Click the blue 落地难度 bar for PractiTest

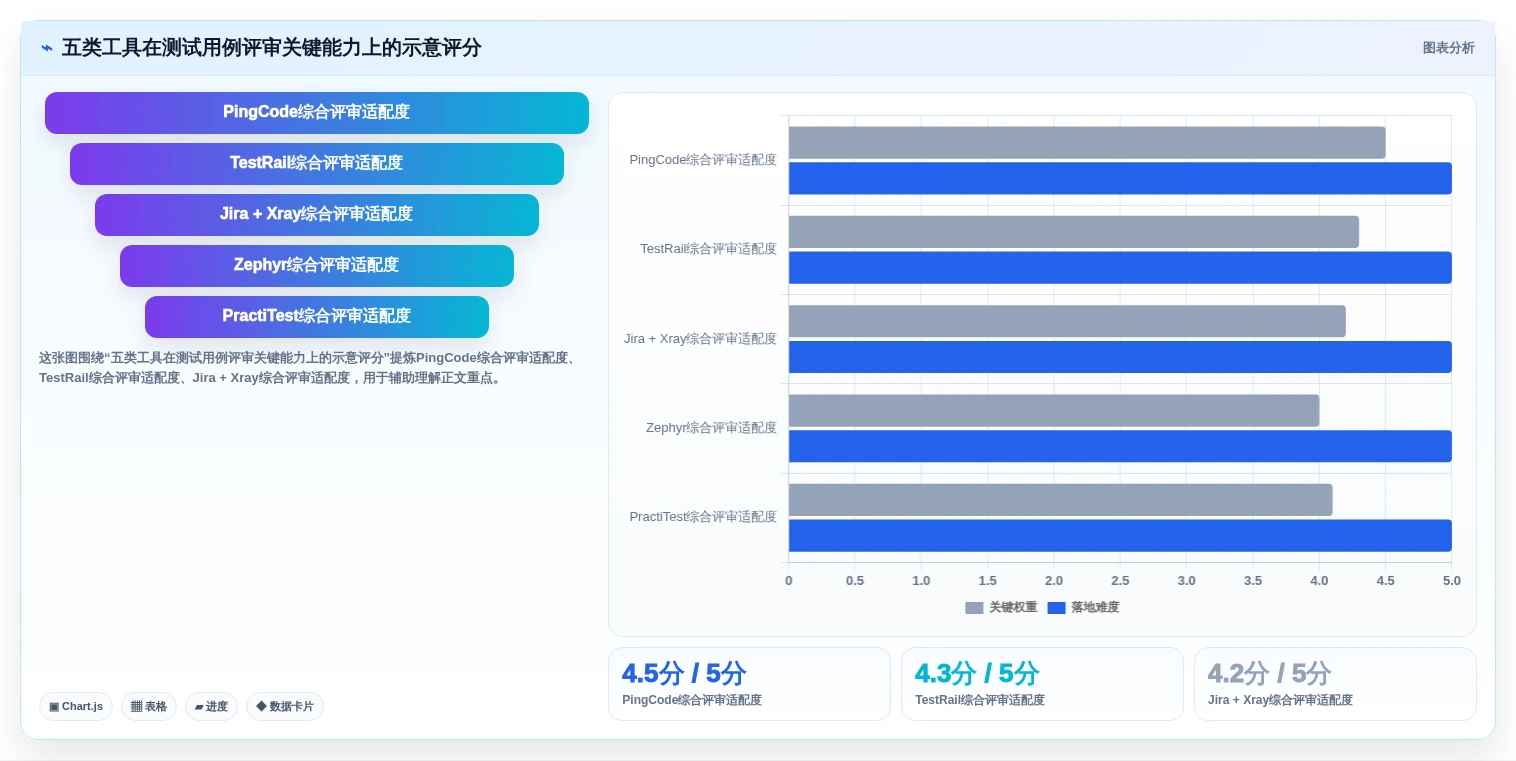(1120, 536)
